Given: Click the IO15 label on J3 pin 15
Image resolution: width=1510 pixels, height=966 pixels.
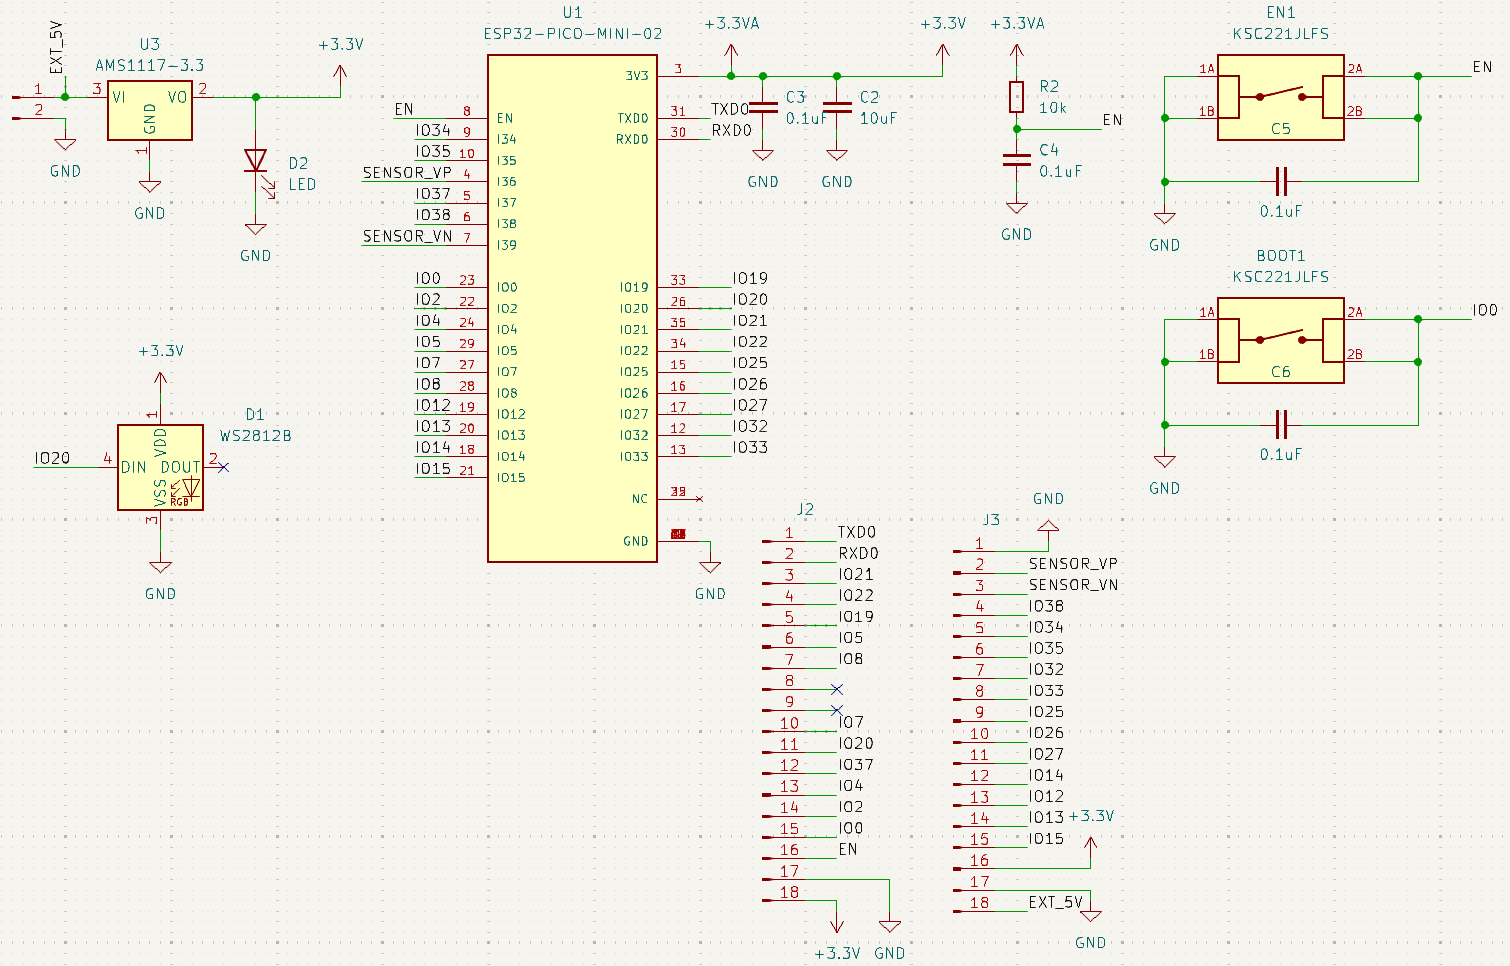Looking at the screenshot, I should click(1047, 838).
